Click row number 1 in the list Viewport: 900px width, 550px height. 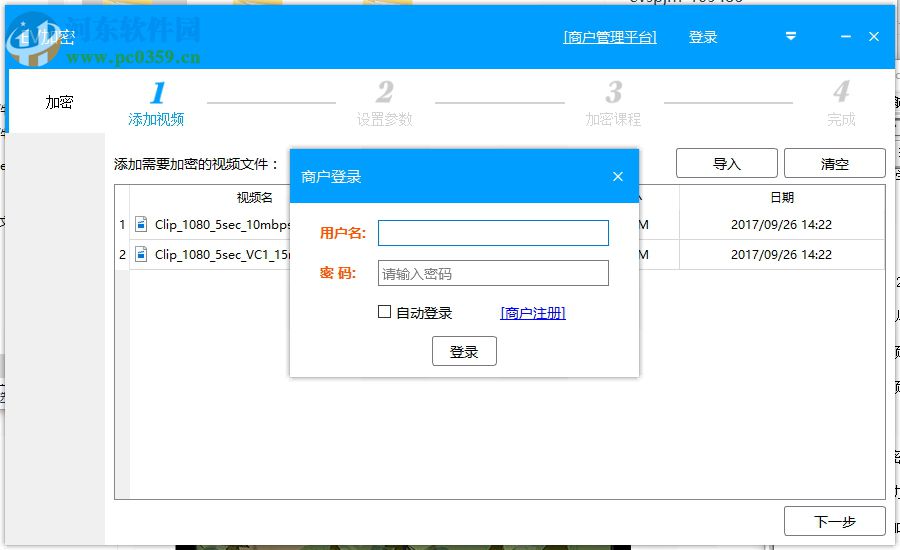tap(122, 224)
